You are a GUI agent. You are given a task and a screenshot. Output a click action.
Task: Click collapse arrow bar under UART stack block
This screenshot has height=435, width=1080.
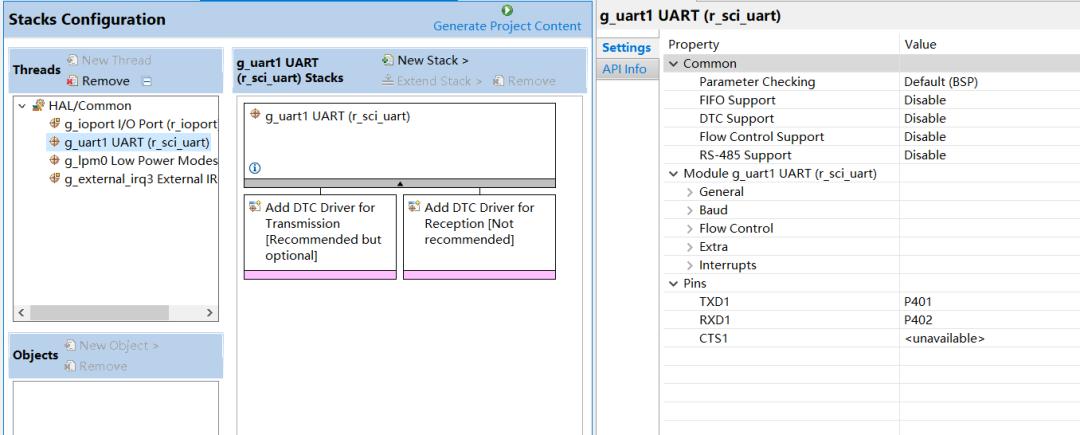pyautogui.click(x=399, y=183)
